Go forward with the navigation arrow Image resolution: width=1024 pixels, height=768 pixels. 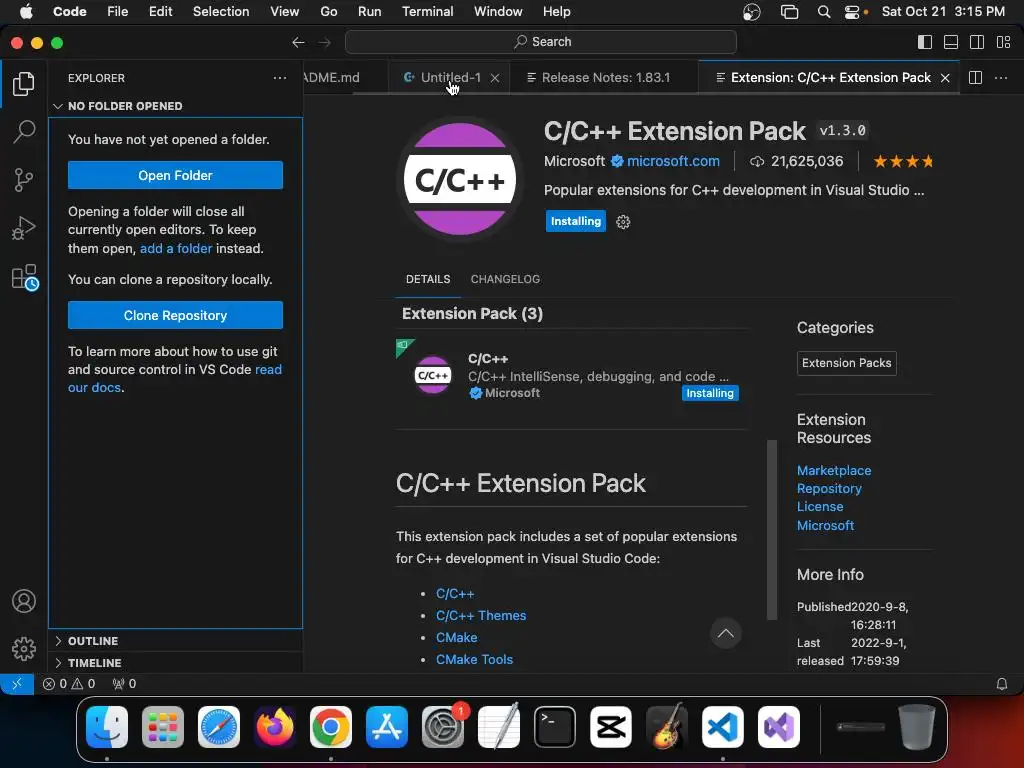click(324, 42)
